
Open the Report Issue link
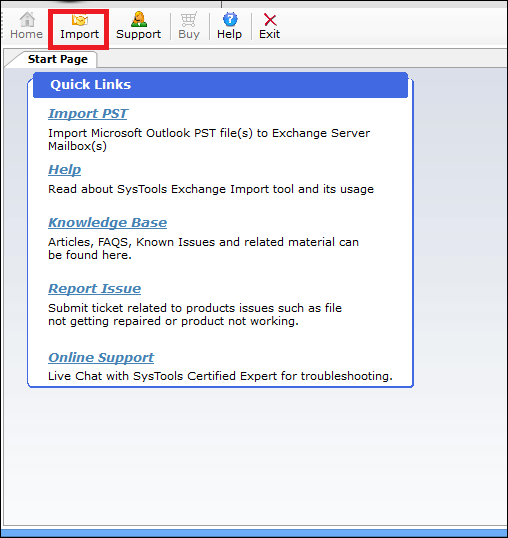(94, 289)
